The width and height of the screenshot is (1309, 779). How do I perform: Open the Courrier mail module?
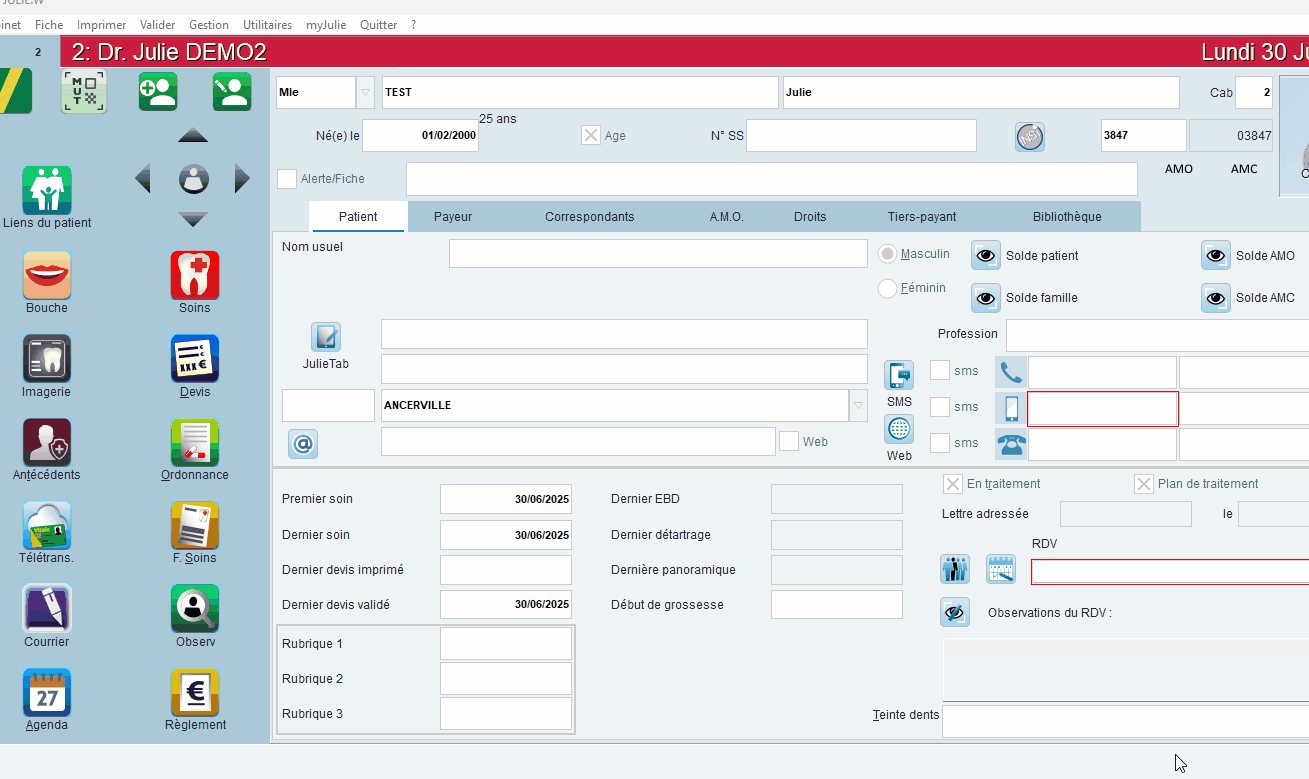(47, 609)
